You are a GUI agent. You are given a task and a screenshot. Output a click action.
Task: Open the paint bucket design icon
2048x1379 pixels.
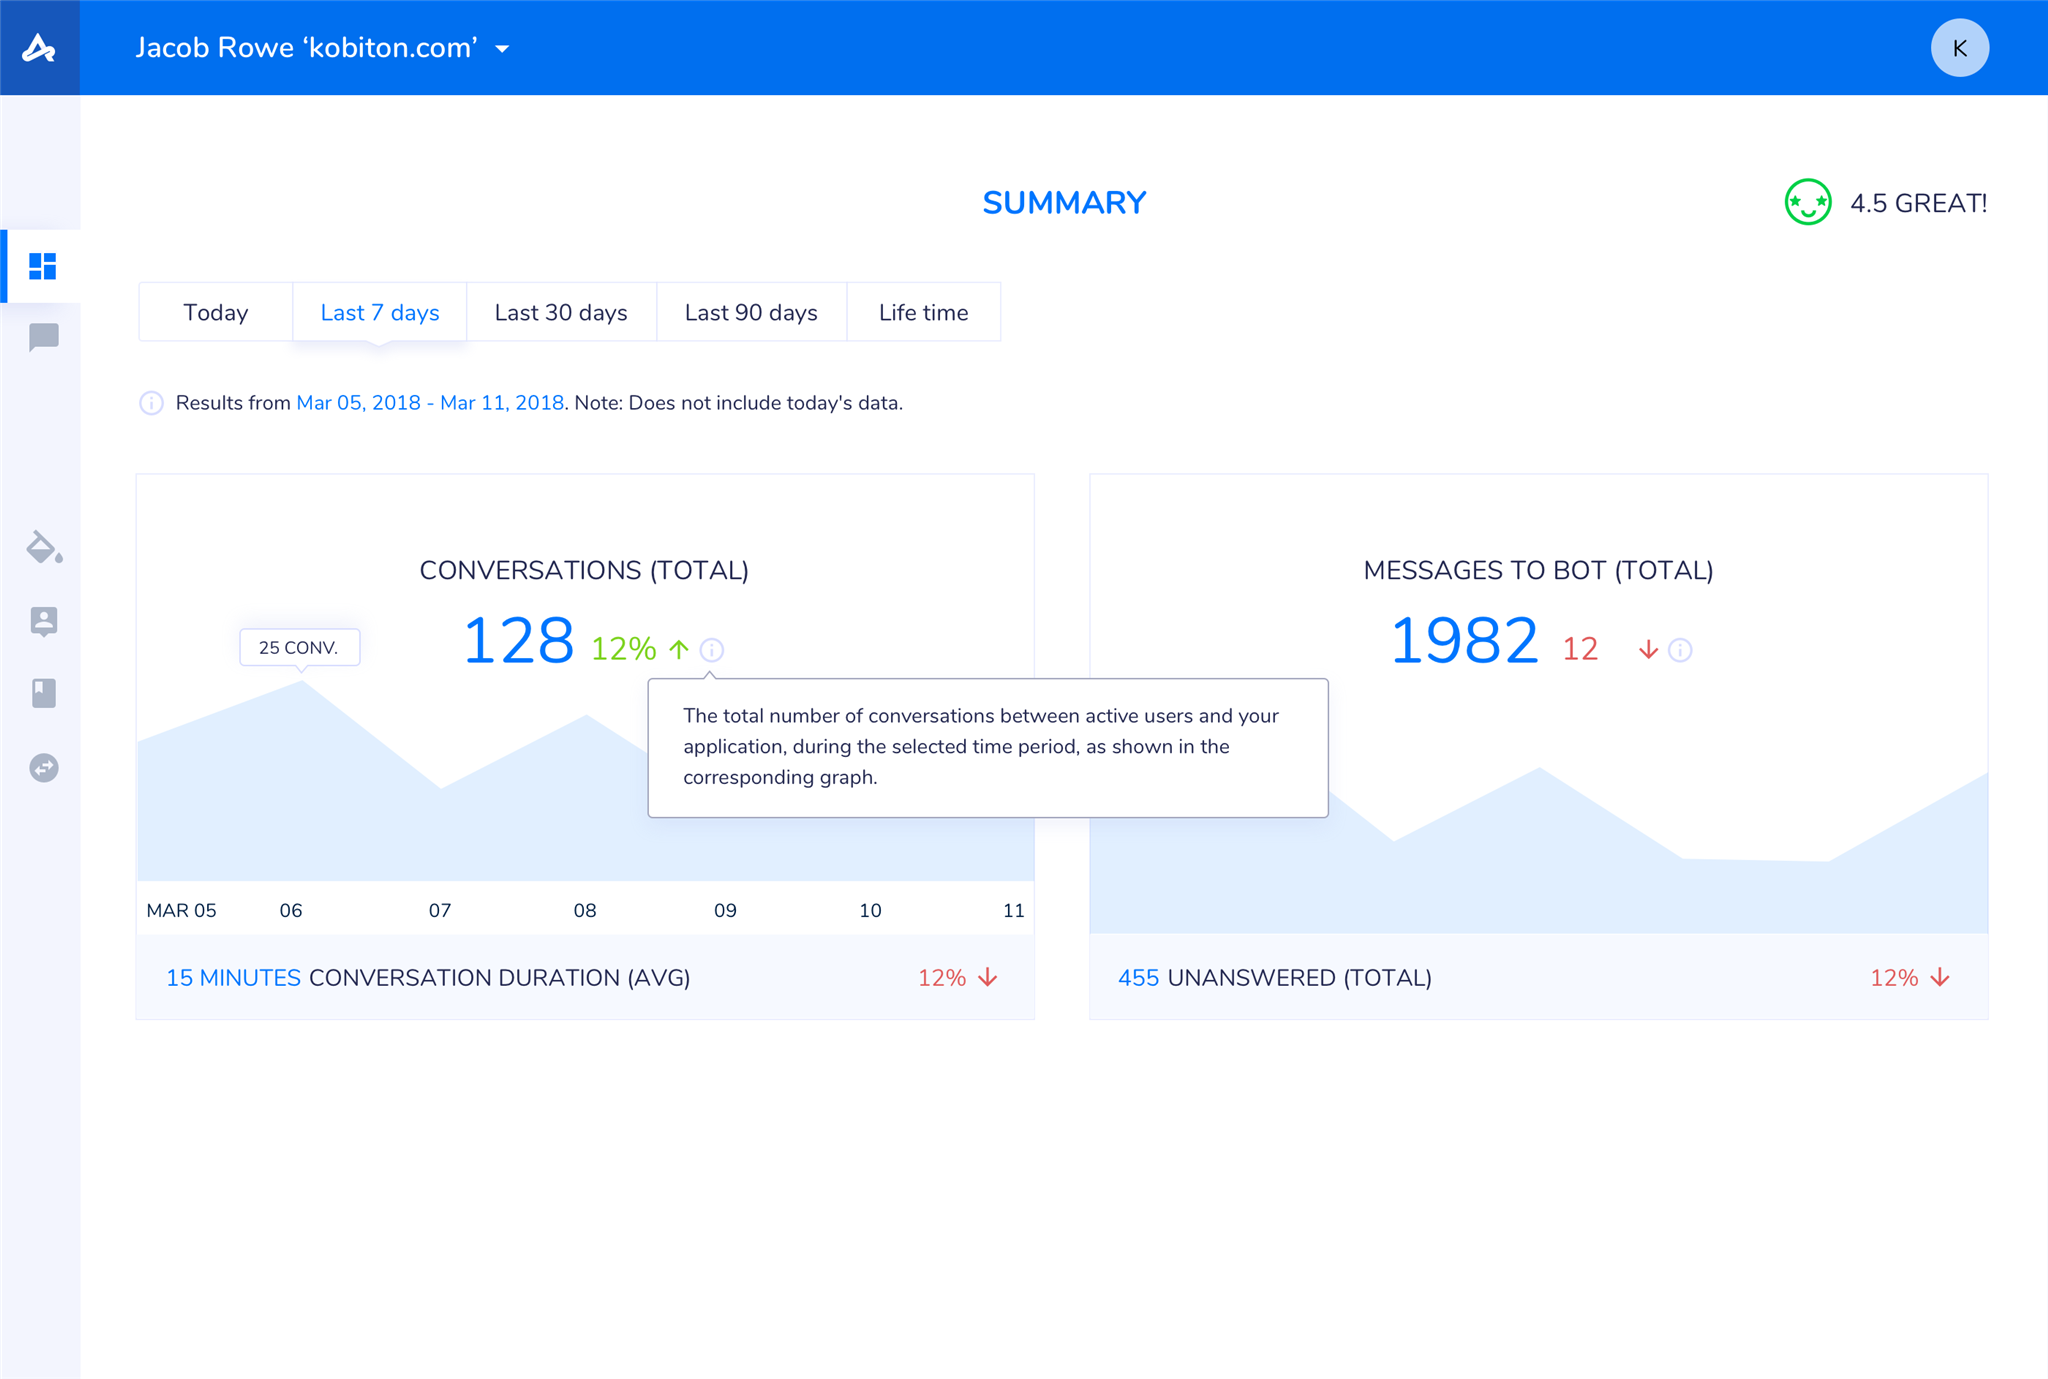[44, 547]
